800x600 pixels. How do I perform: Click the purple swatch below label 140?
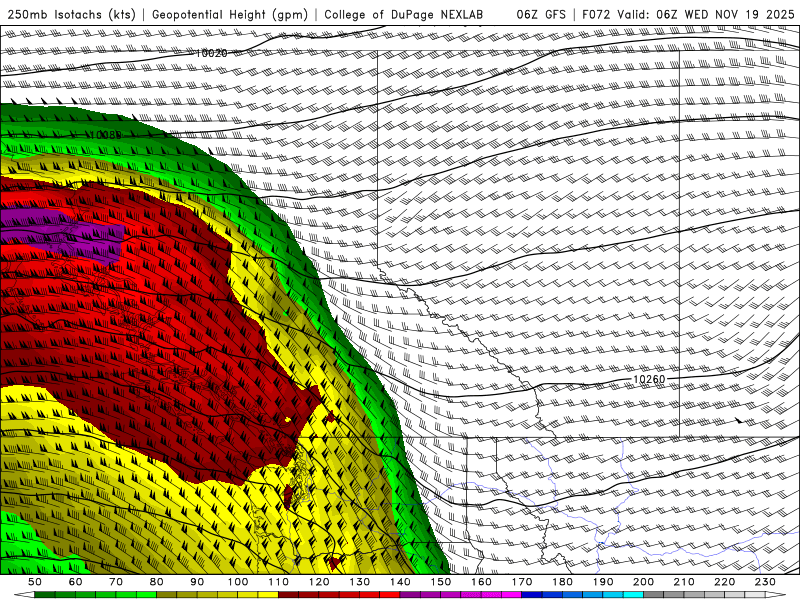point(410,595)
